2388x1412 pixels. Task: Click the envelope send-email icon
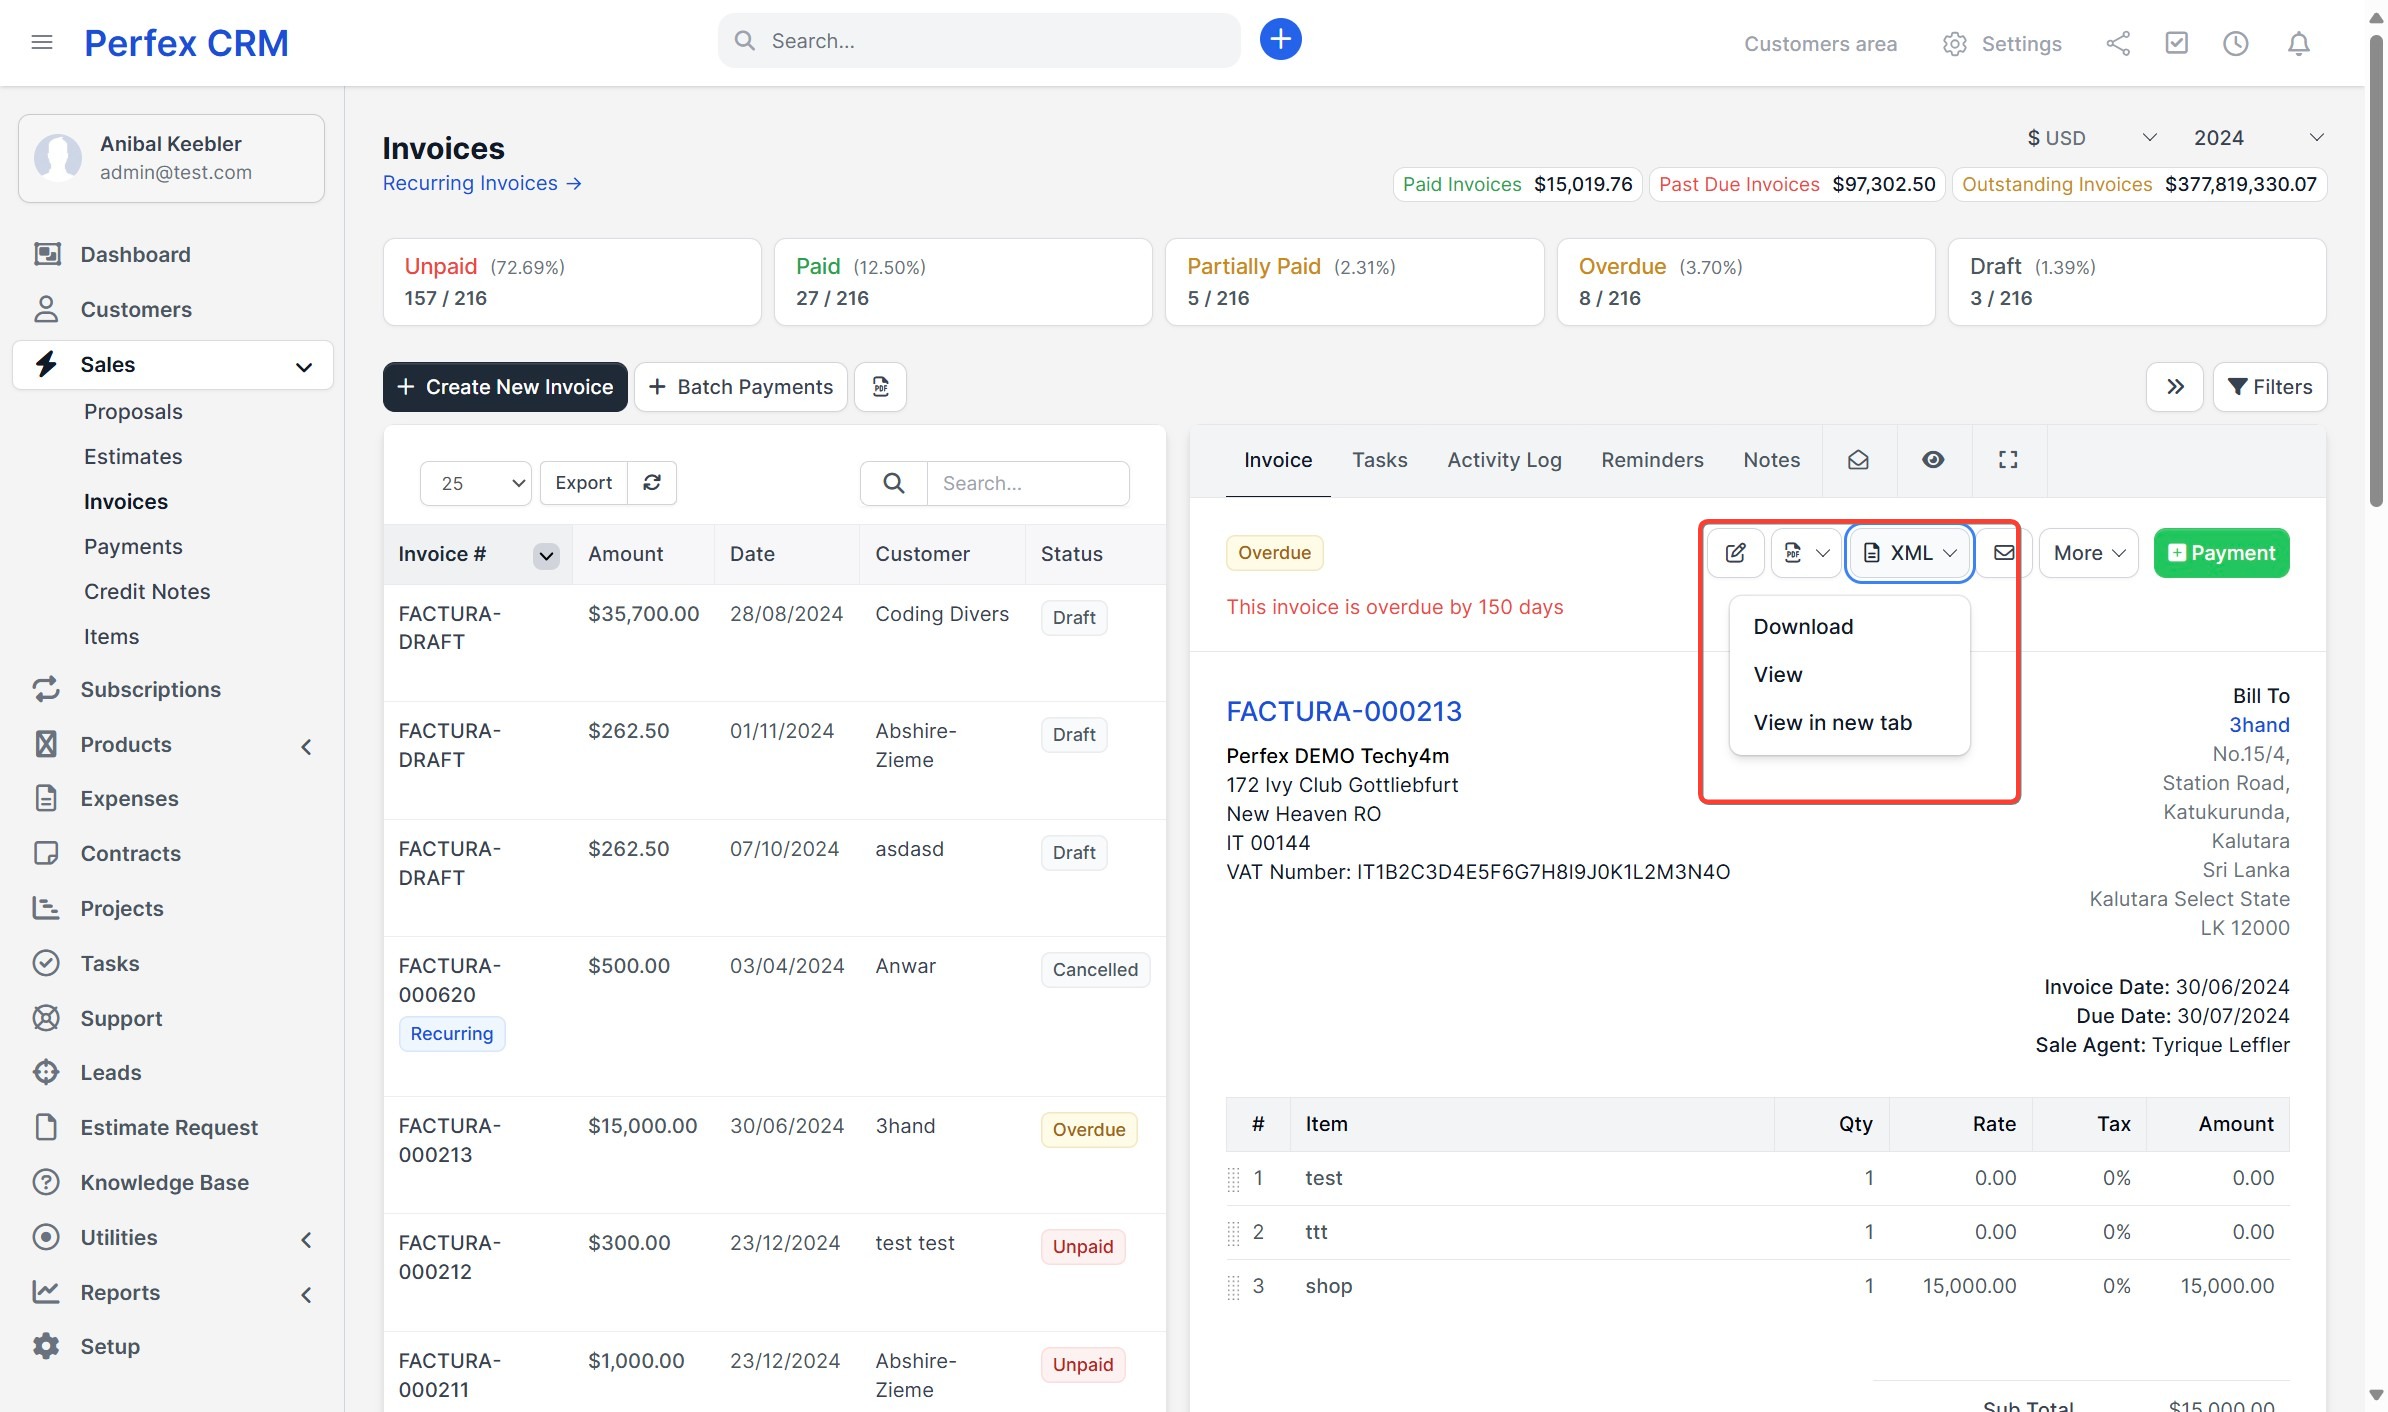tap(2003, 553)
